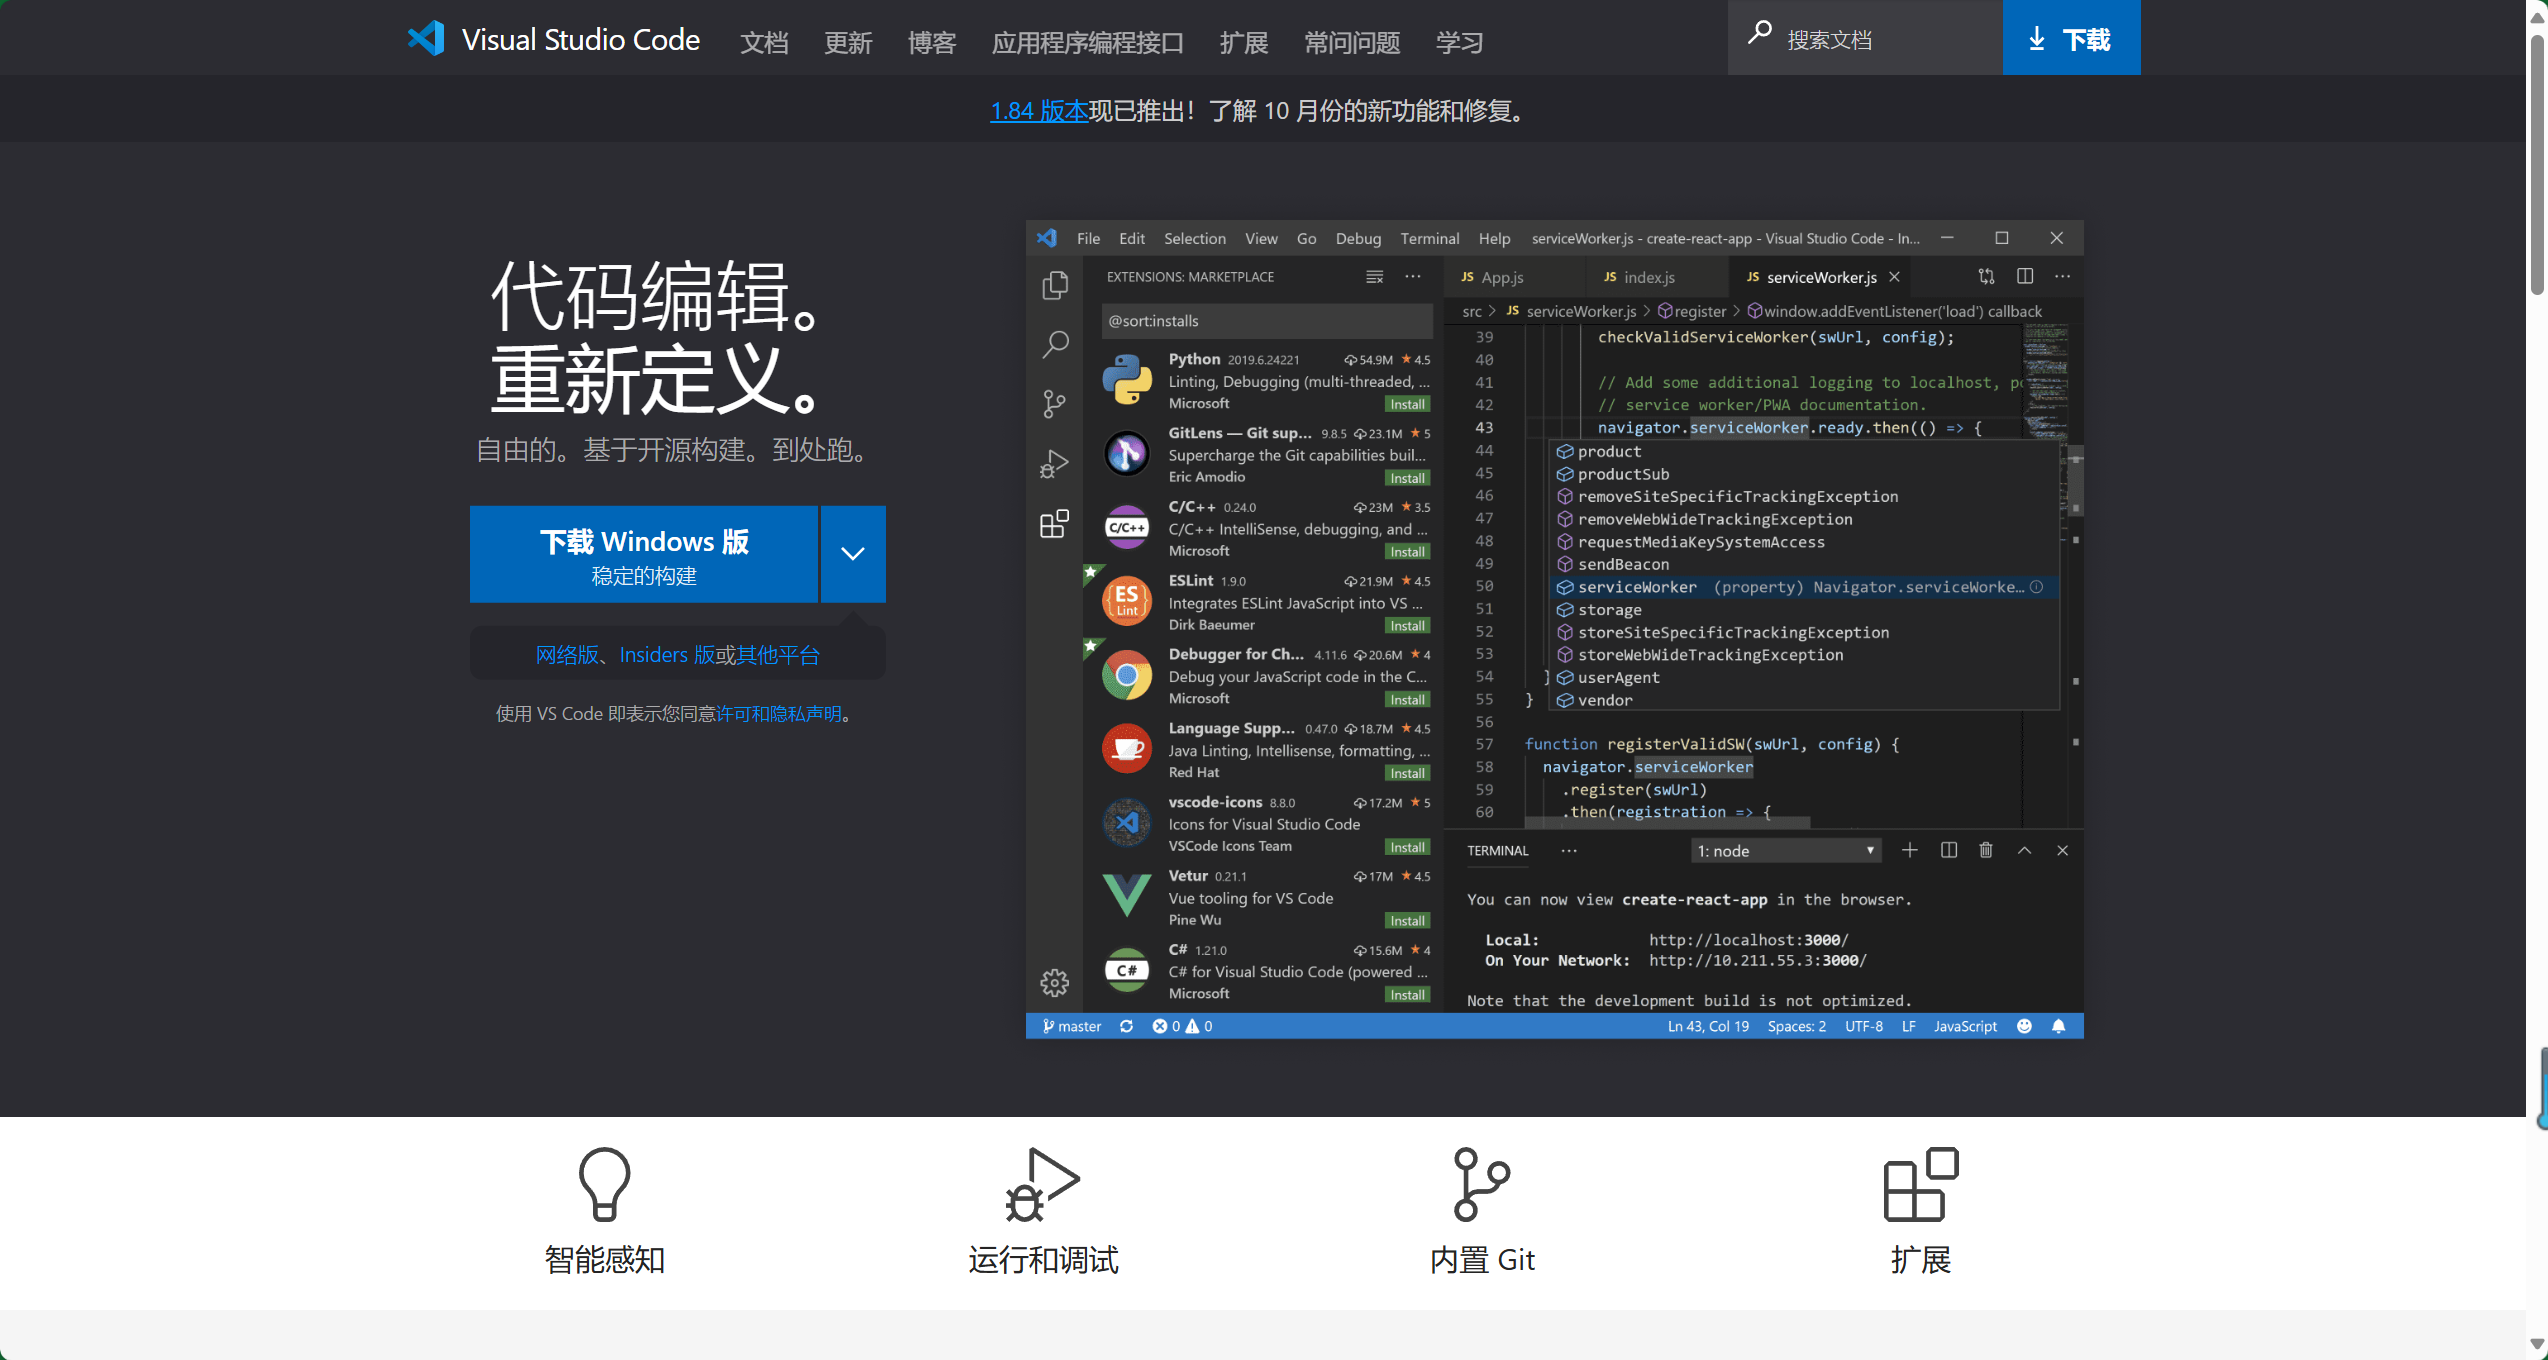The height and width of the screenshot is (1360, 2548).
Task: Click the 内置 Git branch icon
Action: pos(1481,1186)
